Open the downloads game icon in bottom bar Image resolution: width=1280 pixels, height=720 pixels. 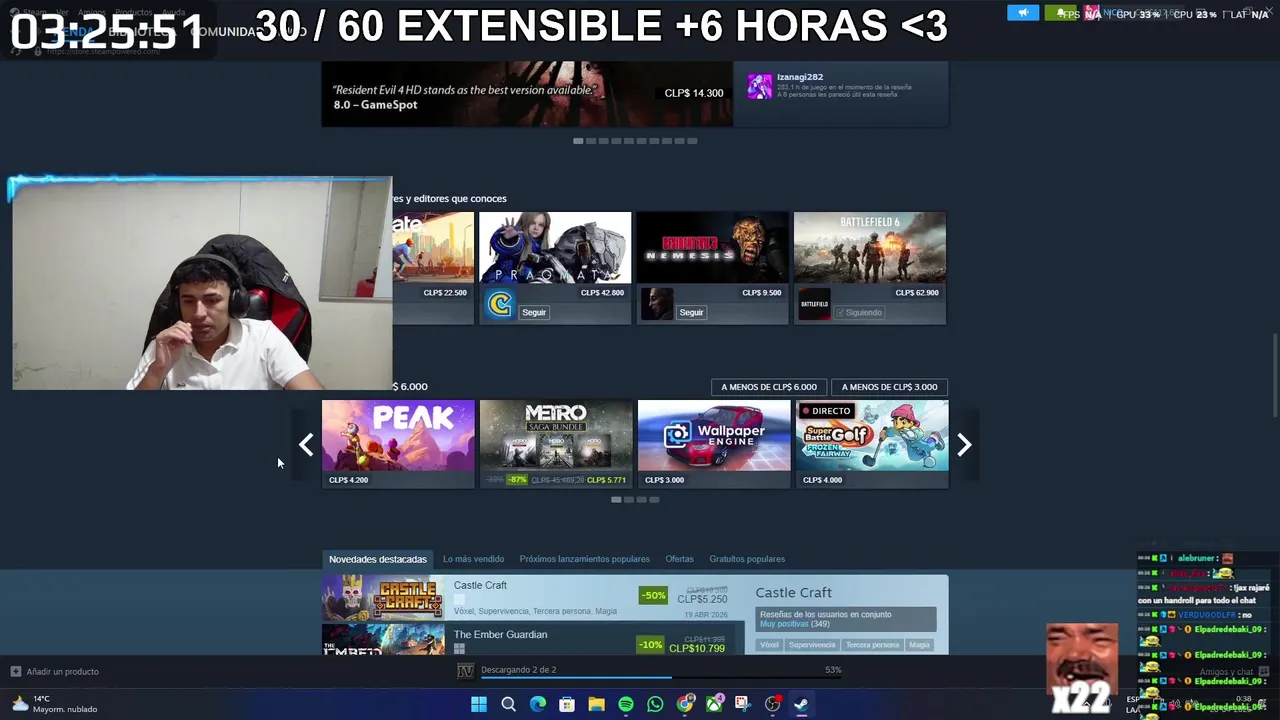[x=465, y=670]
